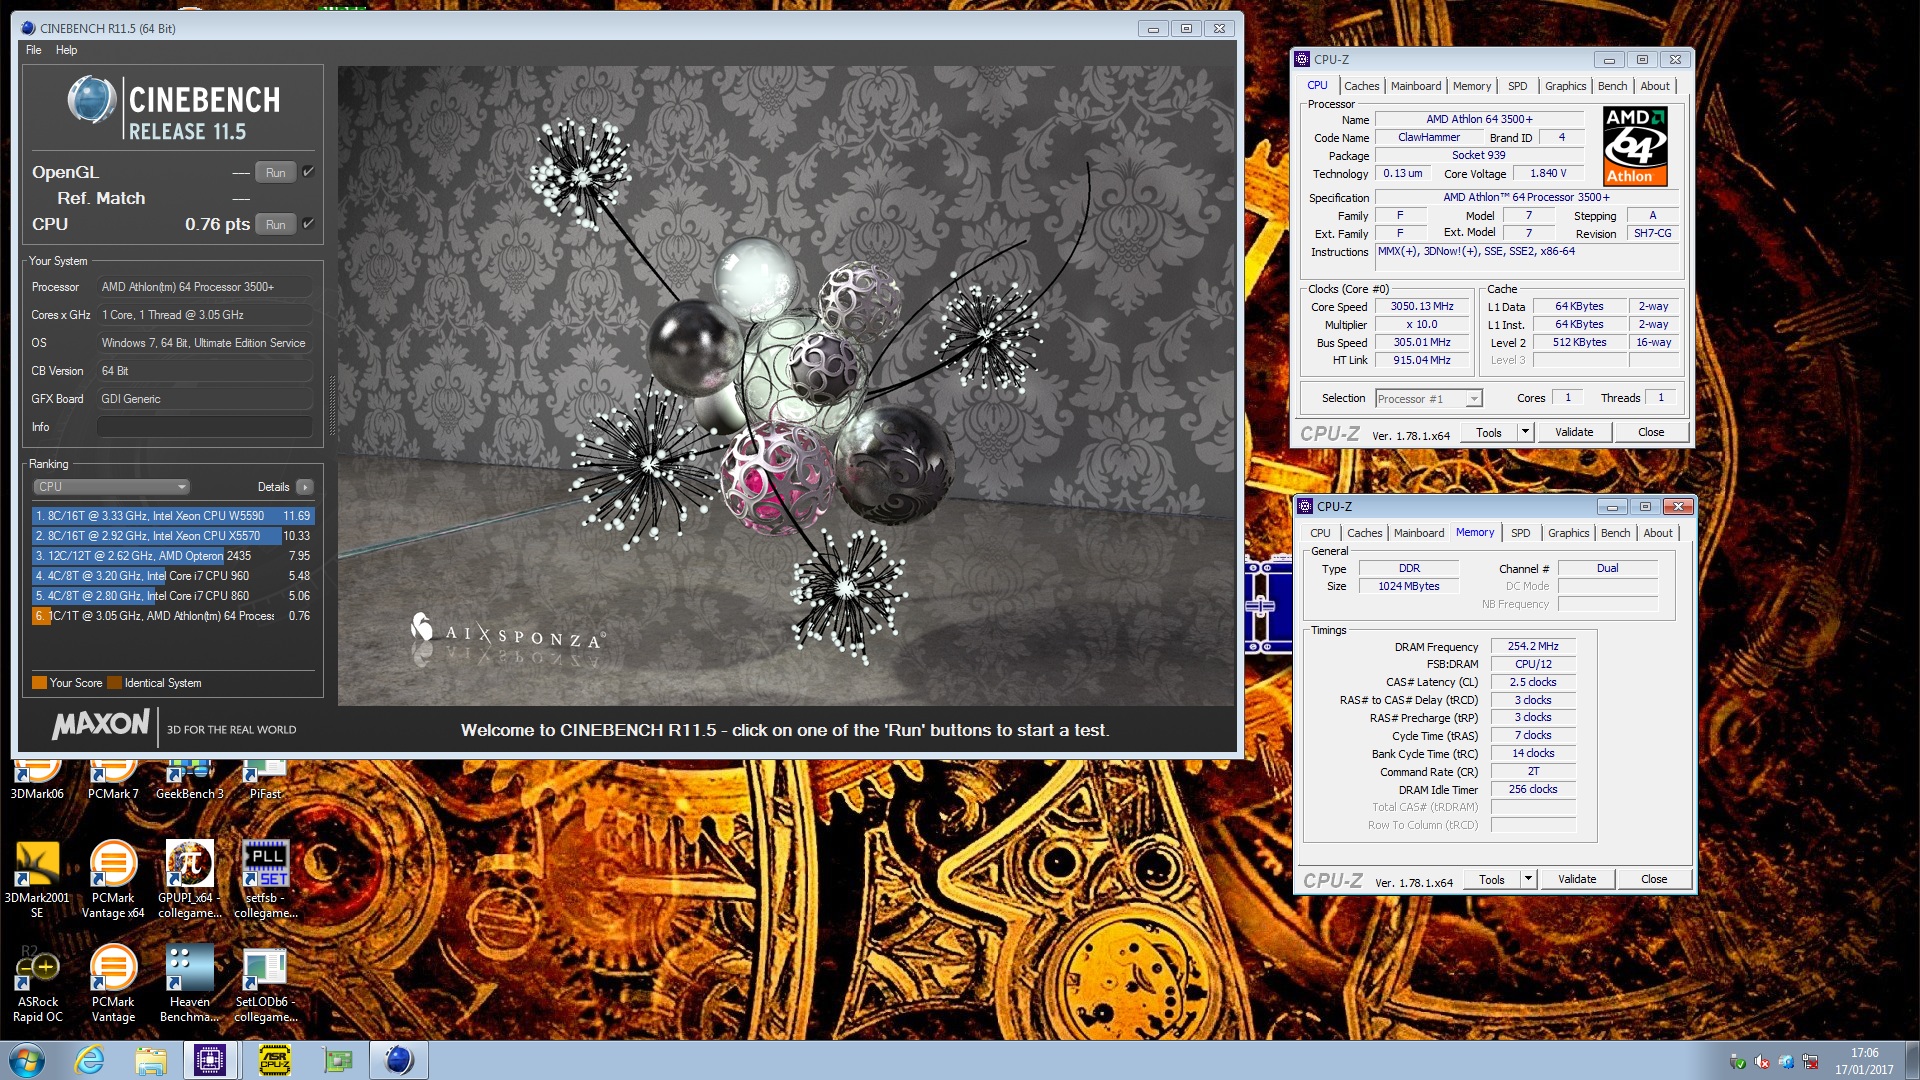Open the 3DMark2001 SE desktop shortcut

click(x=37, y=879)
